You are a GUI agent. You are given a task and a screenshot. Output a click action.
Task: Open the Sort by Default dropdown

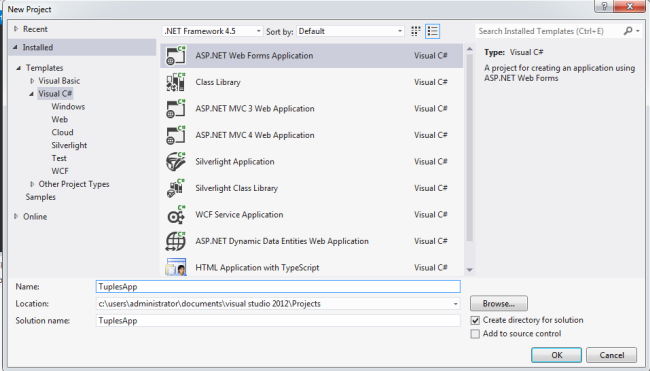(x=350, y=31)
